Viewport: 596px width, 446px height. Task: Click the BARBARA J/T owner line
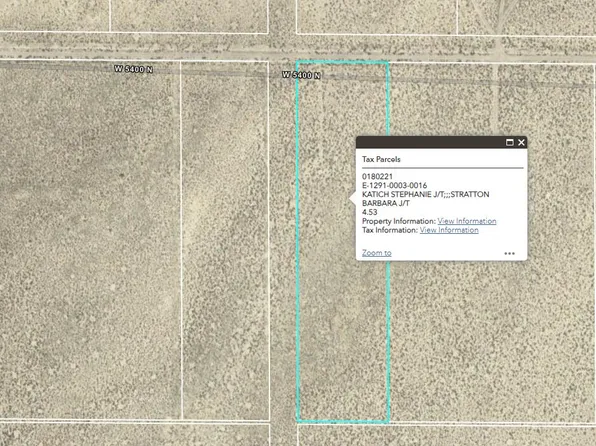point(386,203)
